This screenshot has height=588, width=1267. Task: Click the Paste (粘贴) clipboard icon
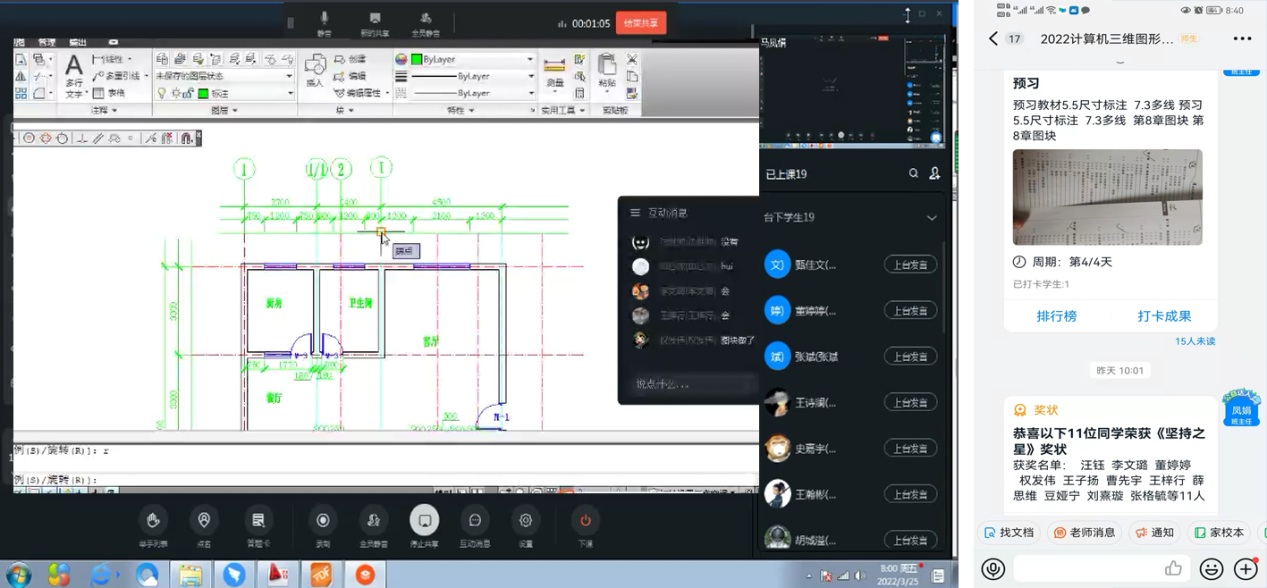click(x=606, y=71)
